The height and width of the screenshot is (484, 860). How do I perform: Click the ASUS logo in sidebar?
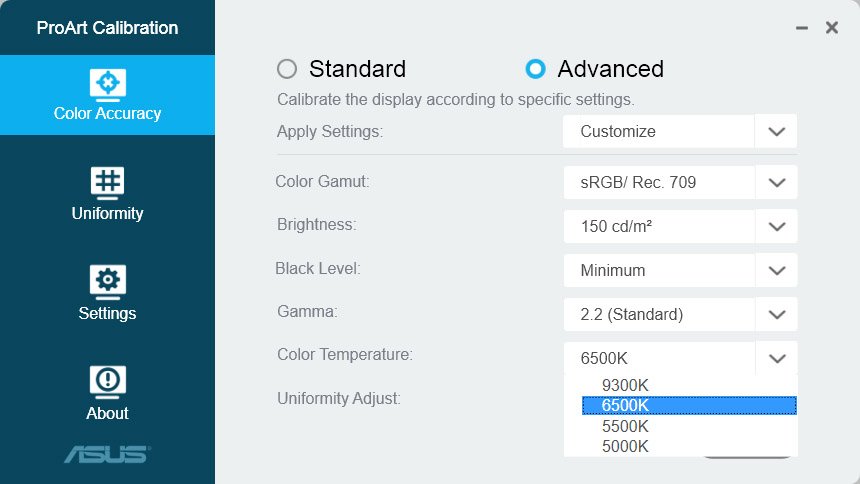[108, 454]
